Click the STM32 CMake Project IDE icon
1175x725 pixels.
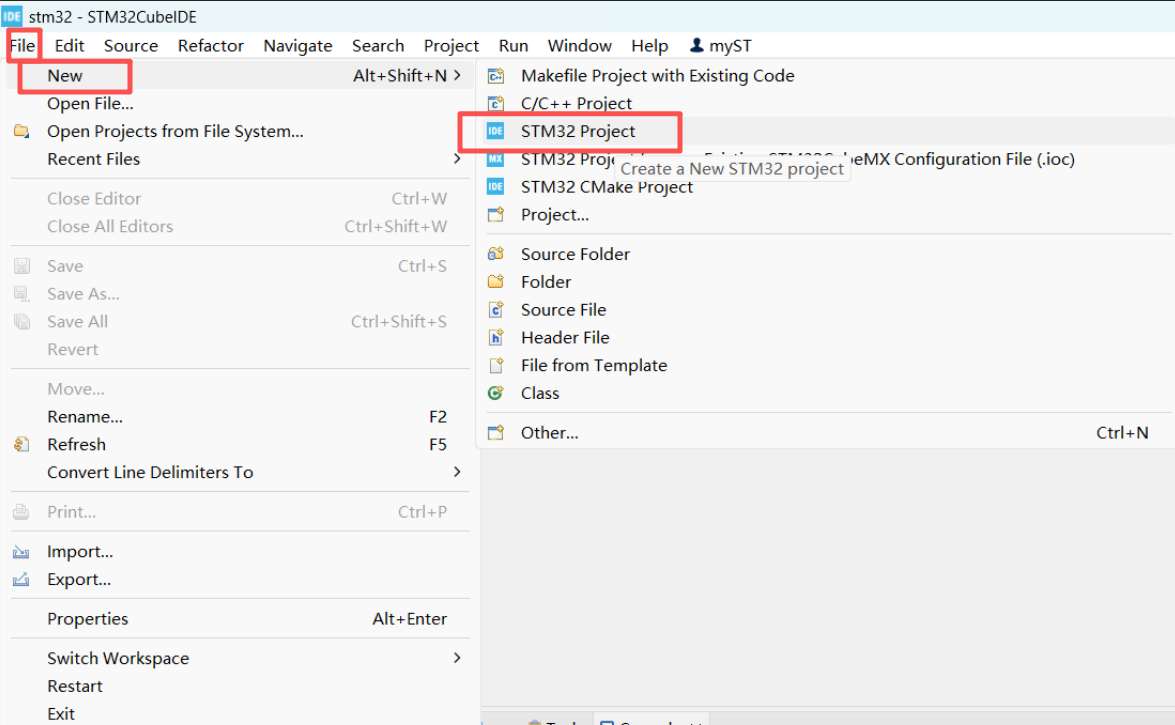click(495, 187)
